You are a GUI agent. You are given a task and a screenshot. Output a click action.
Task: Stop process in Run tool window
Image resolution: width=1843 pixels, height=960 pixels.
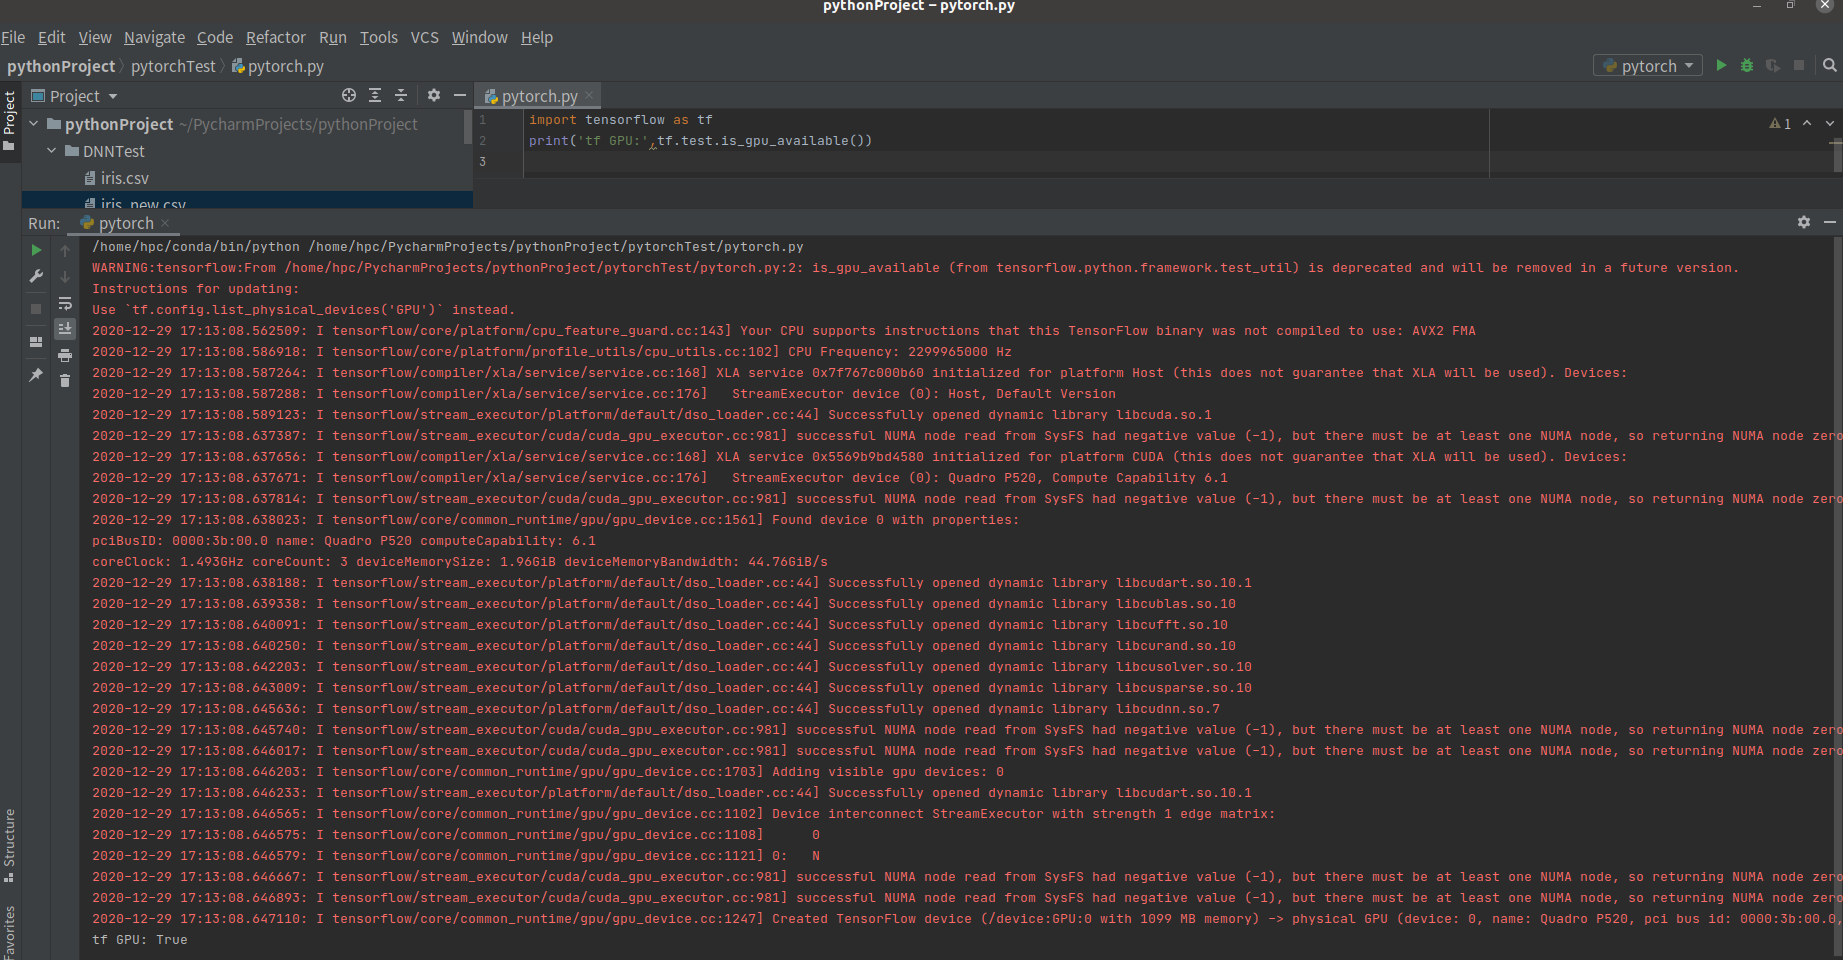(x=36, y=309)
